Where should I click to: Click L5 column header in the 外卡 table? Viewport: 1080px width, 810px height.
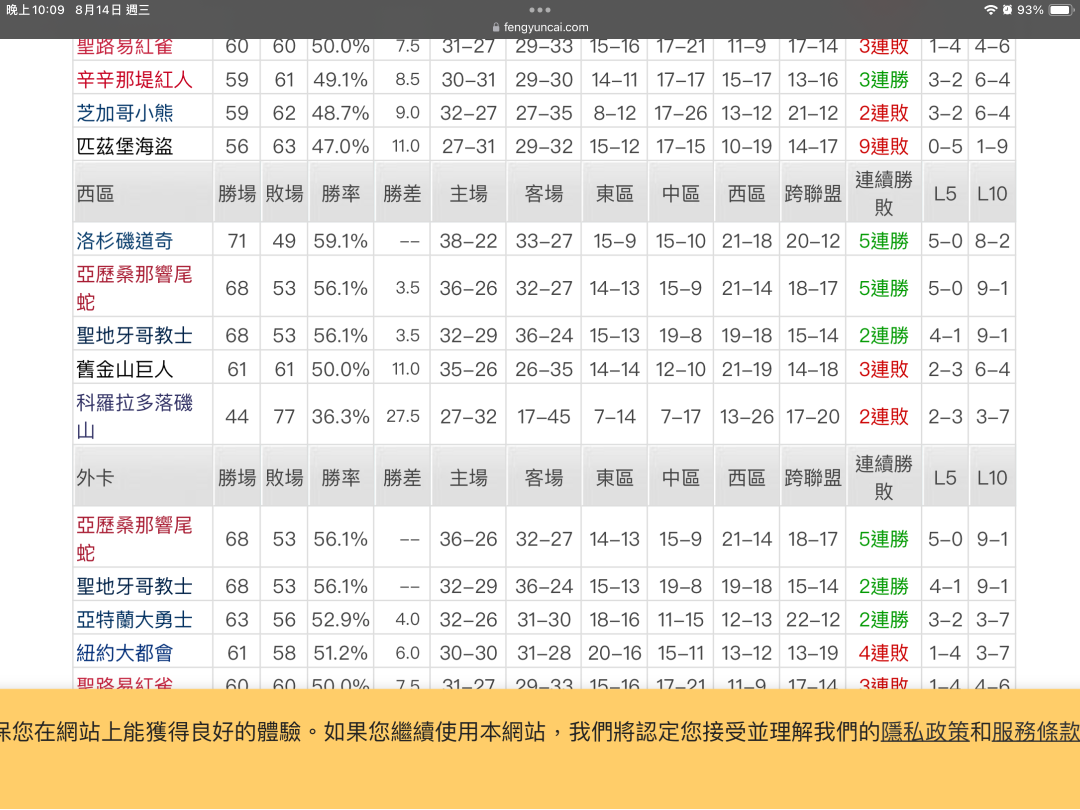pyautogui.click(x=945, y=477)
